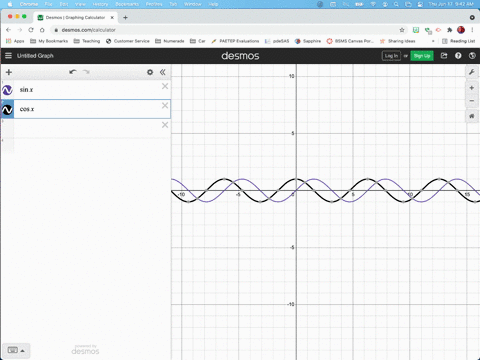Open Chrome profile avatar
The width and height of the screenshot is (480, 360).
click(x=461, y=30)
